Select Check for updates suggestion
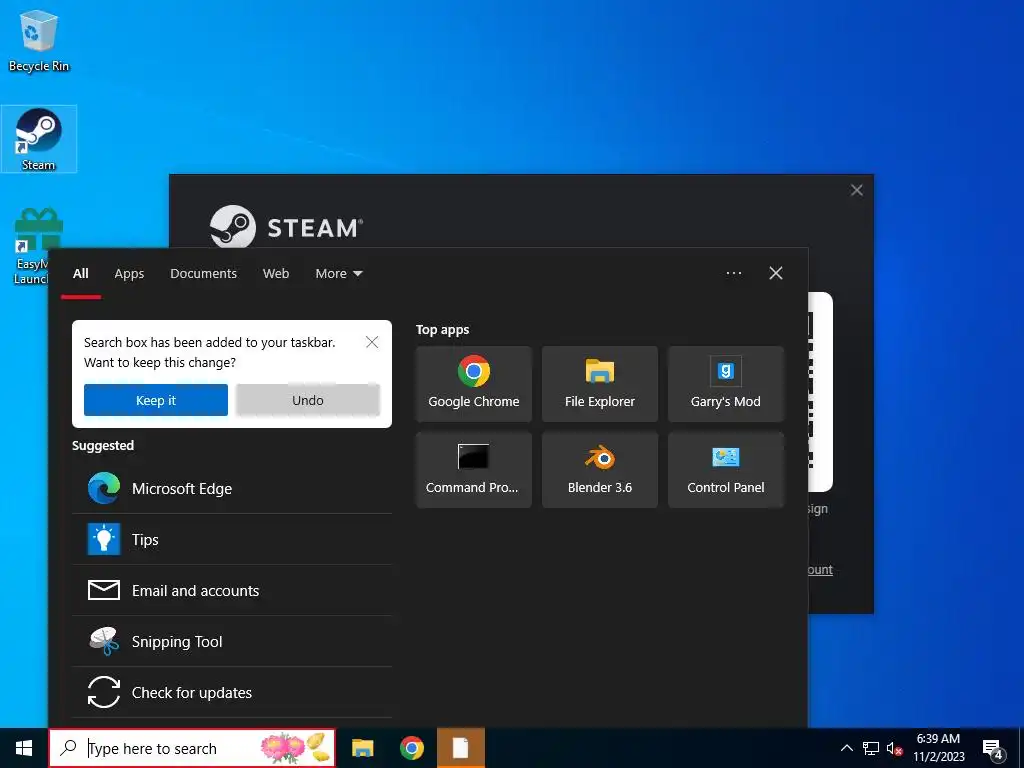1024x768 pixels. 232,692
